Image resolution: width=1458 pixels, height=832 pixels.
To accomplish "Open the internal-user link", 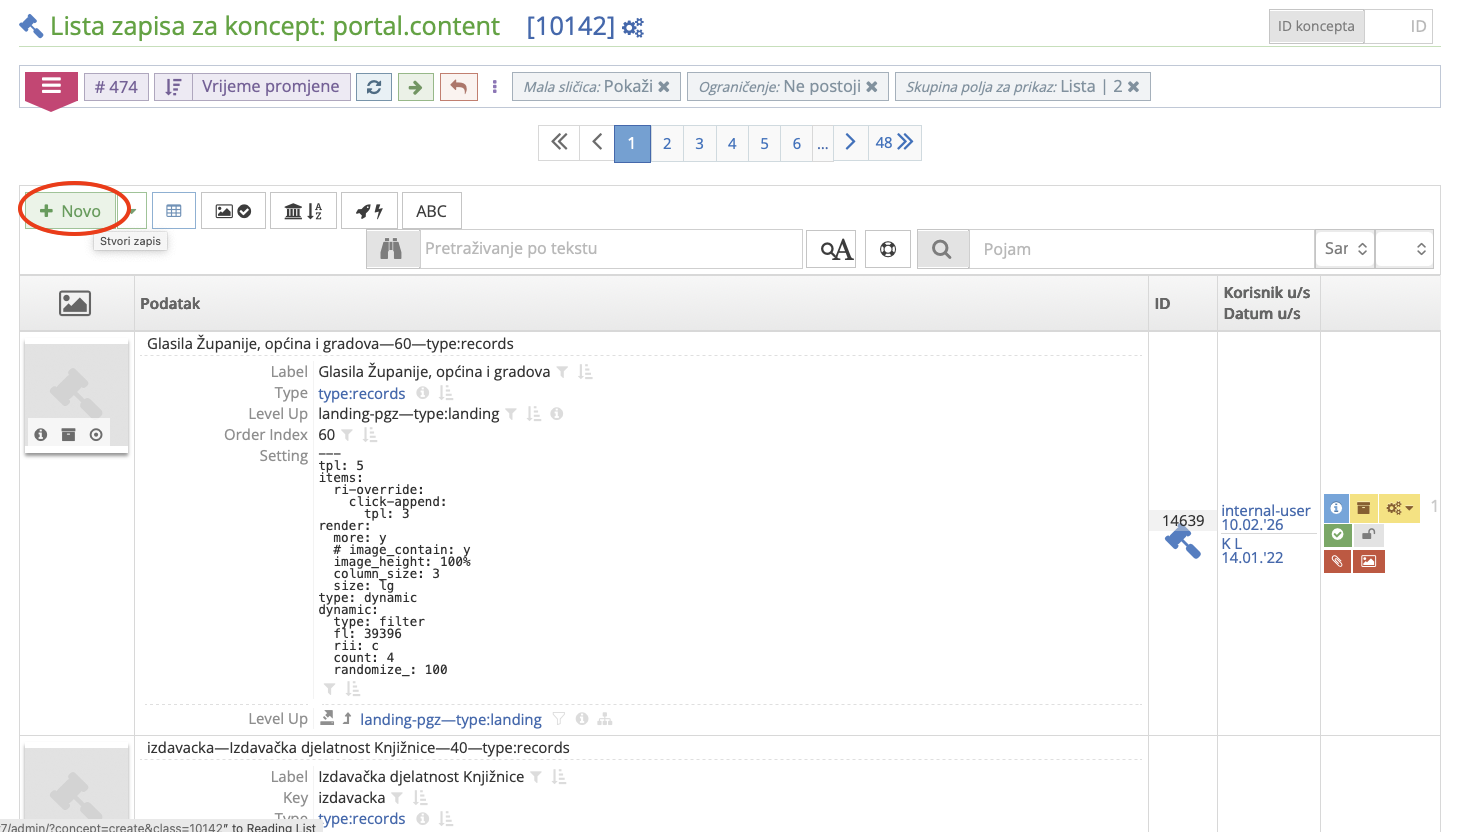I will [1266, 510].
